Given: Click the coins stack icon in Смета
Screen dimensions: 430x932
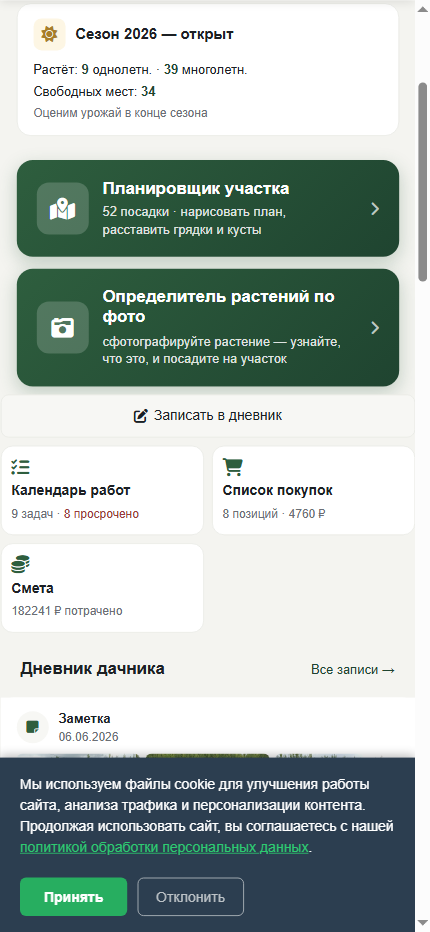Looking at the screenshot, I should coord(20,564).
